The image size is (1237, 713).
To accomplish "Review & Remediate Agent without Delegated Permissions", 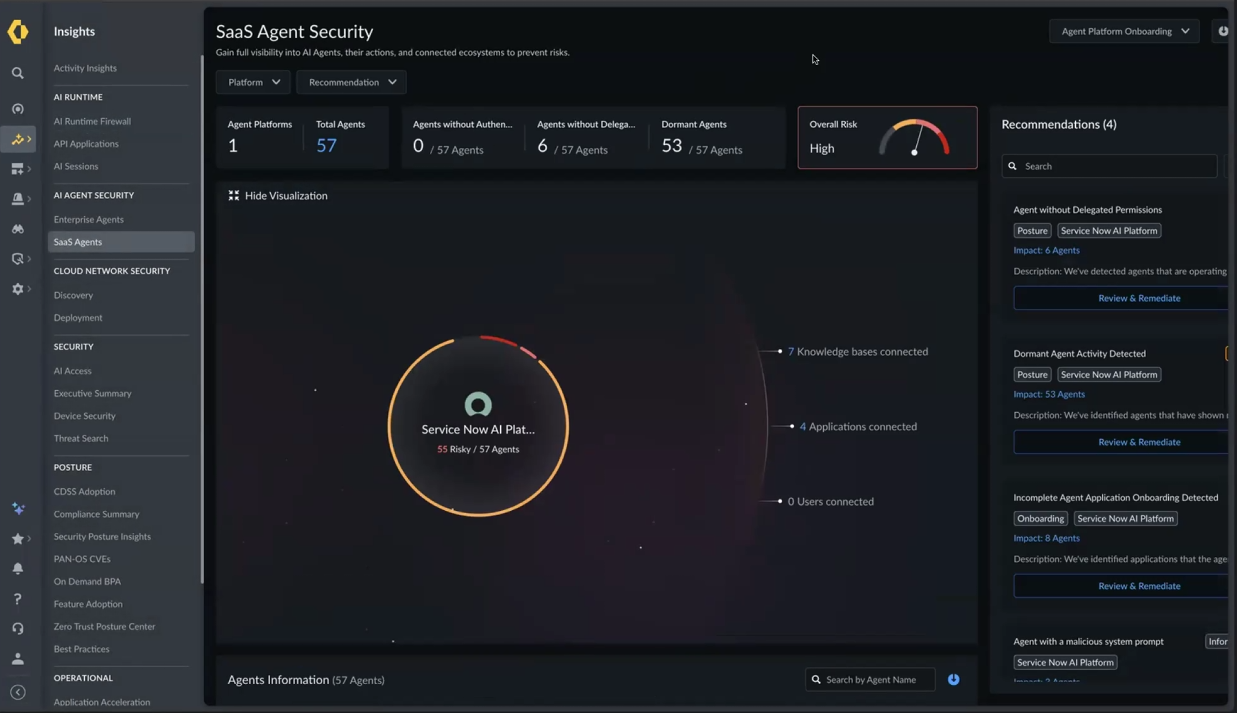I will tap(1121, 298).
